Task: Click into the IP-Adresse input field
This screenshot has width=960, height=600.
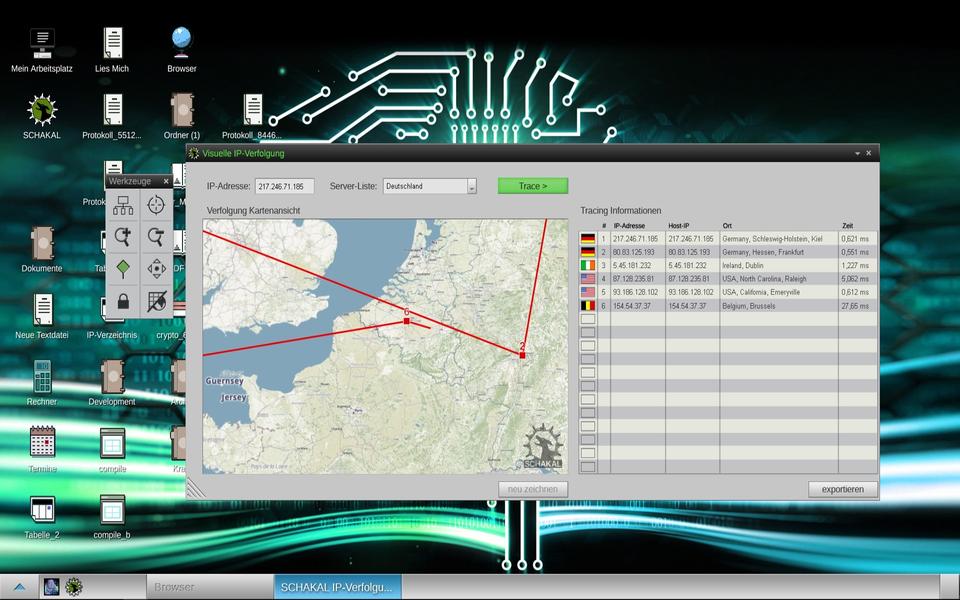Action: point(284,186)
